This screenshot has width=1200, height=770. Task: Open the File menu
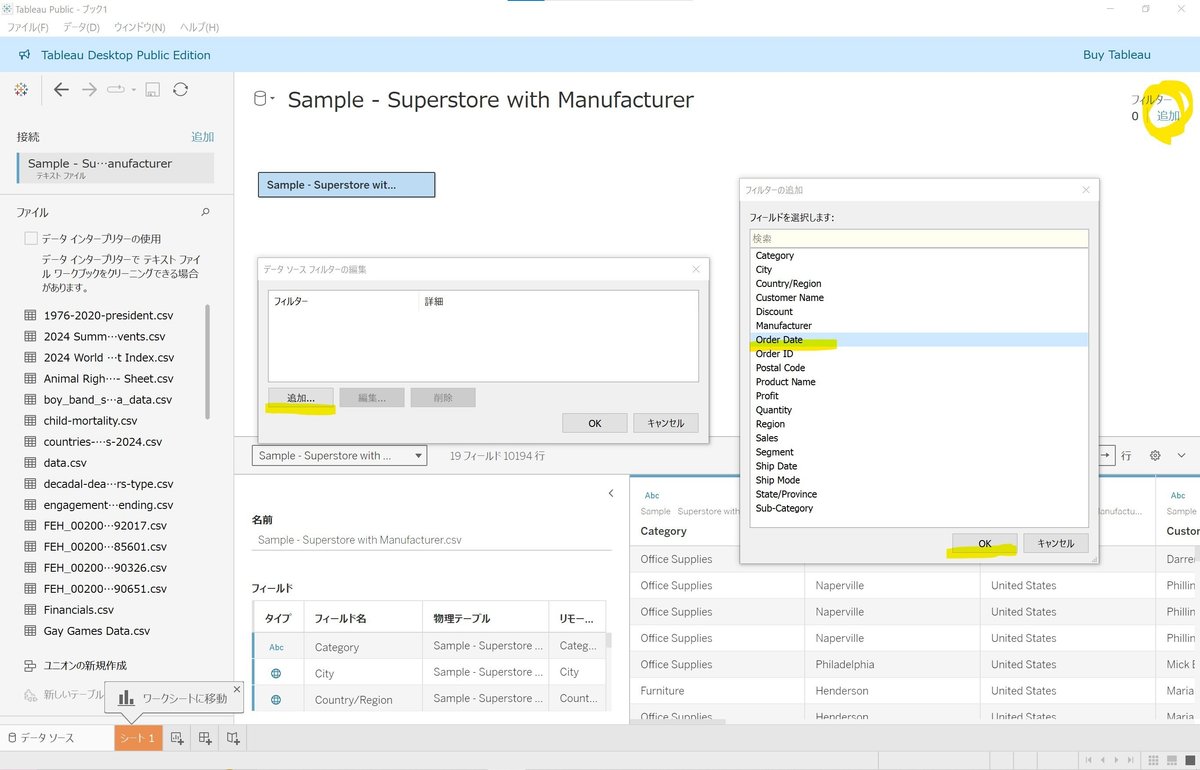(x=28, y=27)
